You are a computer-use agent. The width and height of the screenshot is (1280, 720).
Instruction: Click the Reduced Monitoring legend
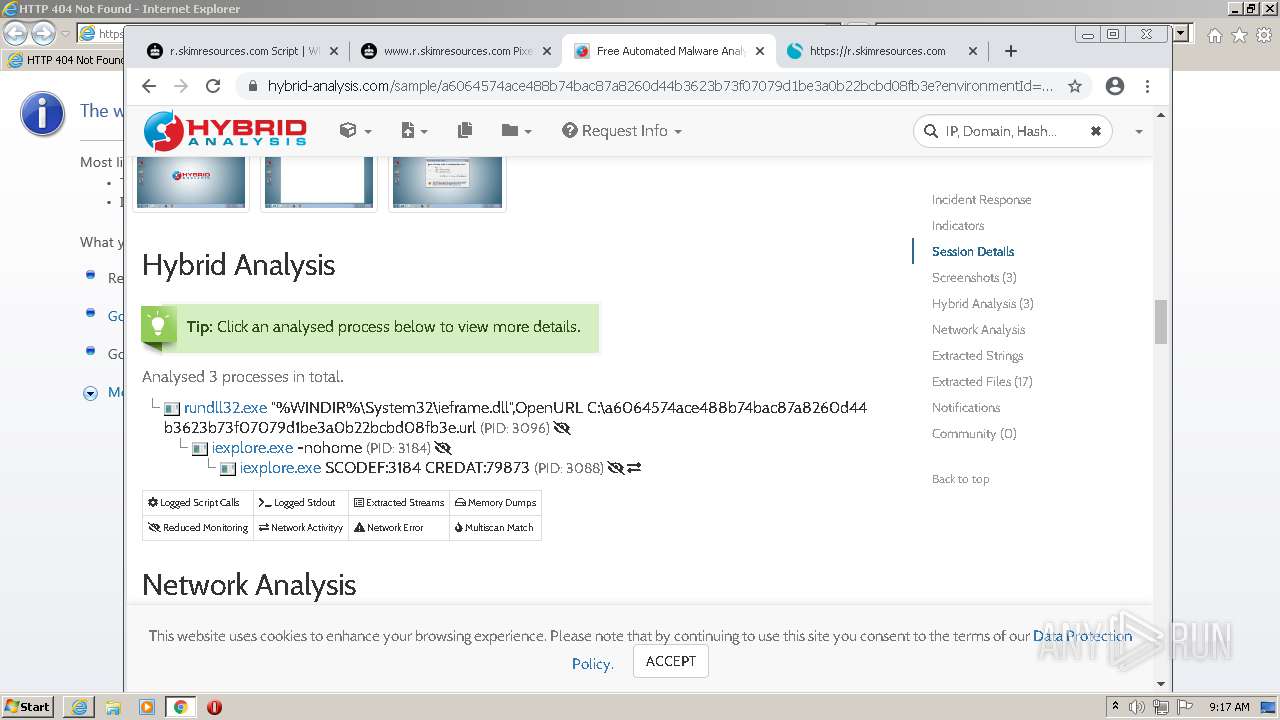(198, 528)
